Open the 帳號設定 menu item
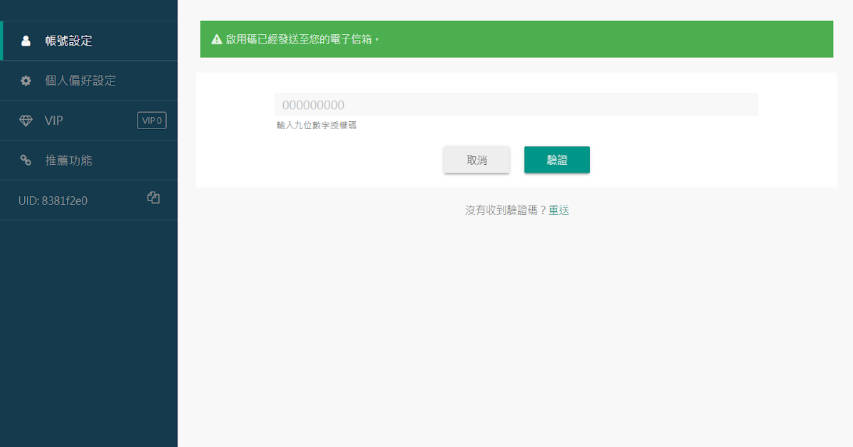853x447 pixels. pyautogui.click(x=89, y=41)
